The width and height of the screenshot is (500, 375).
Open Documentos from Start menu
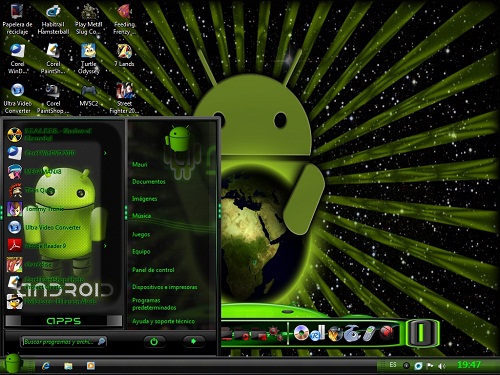pos(149,182)
